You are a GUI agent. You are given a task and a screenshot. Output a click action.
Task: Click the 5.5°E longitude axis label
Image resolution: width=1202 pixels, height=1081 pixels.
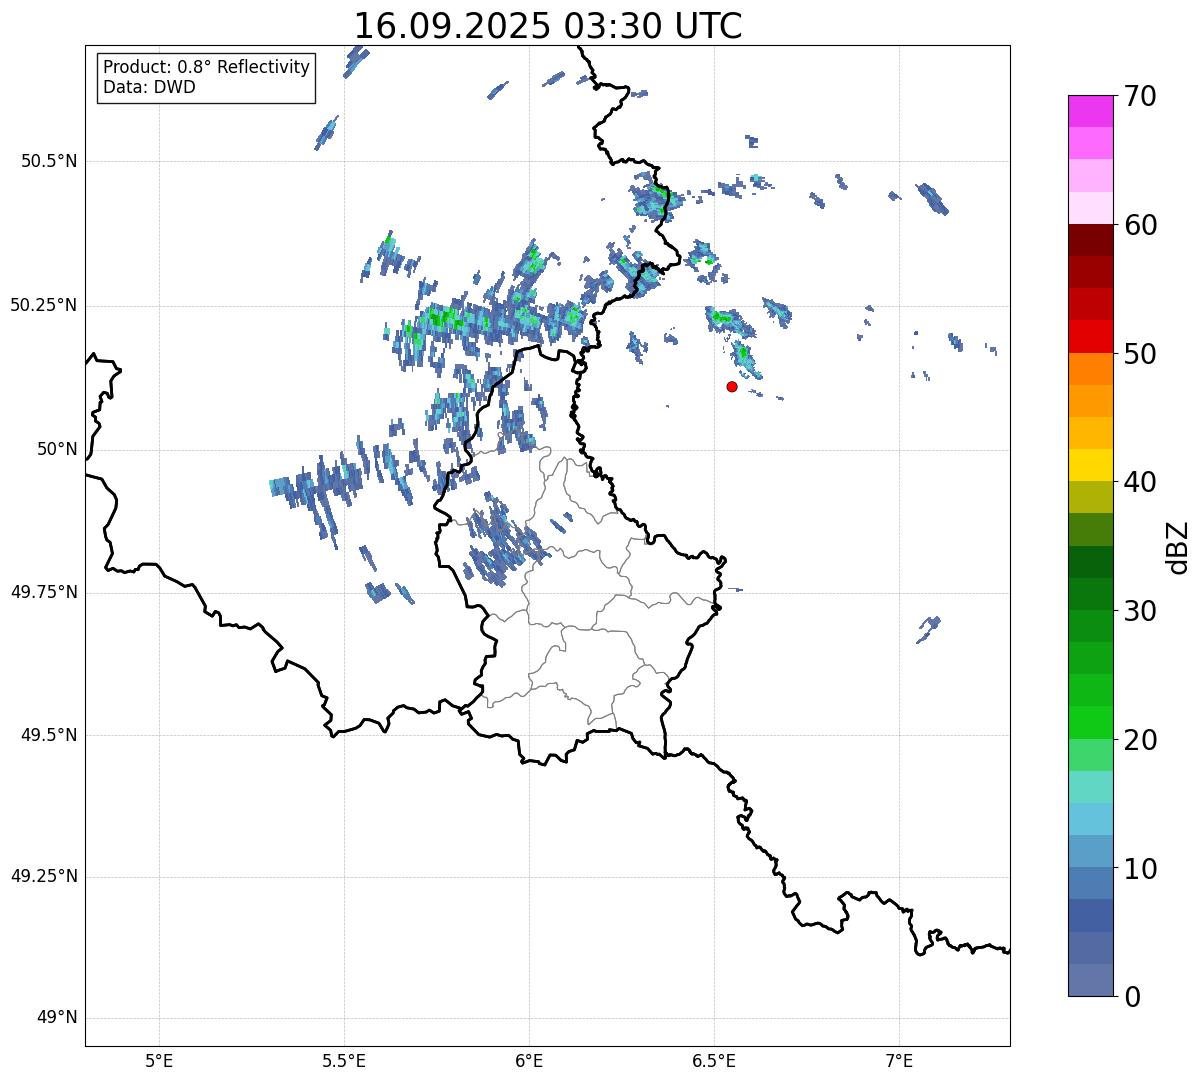tap(344, 1060)
